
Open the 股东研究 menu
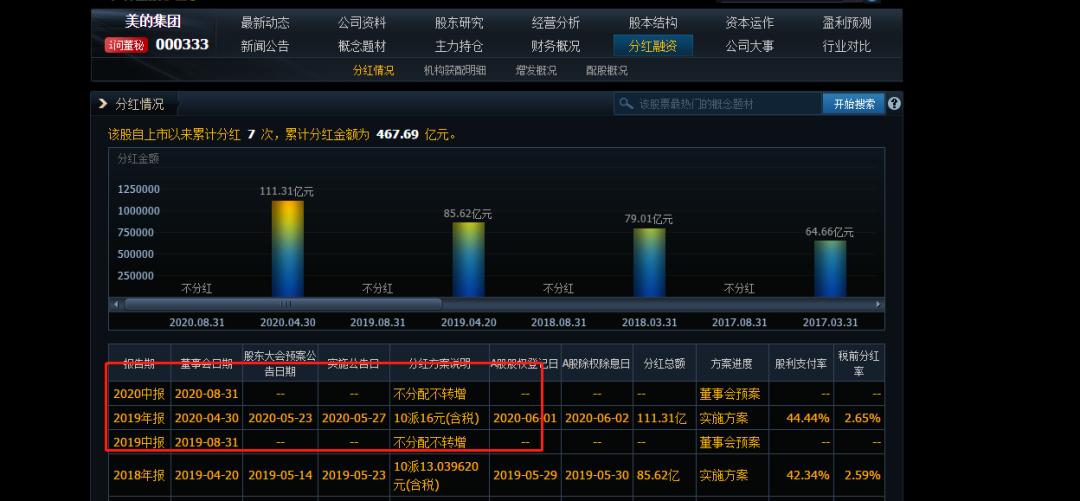click(459, 23)
